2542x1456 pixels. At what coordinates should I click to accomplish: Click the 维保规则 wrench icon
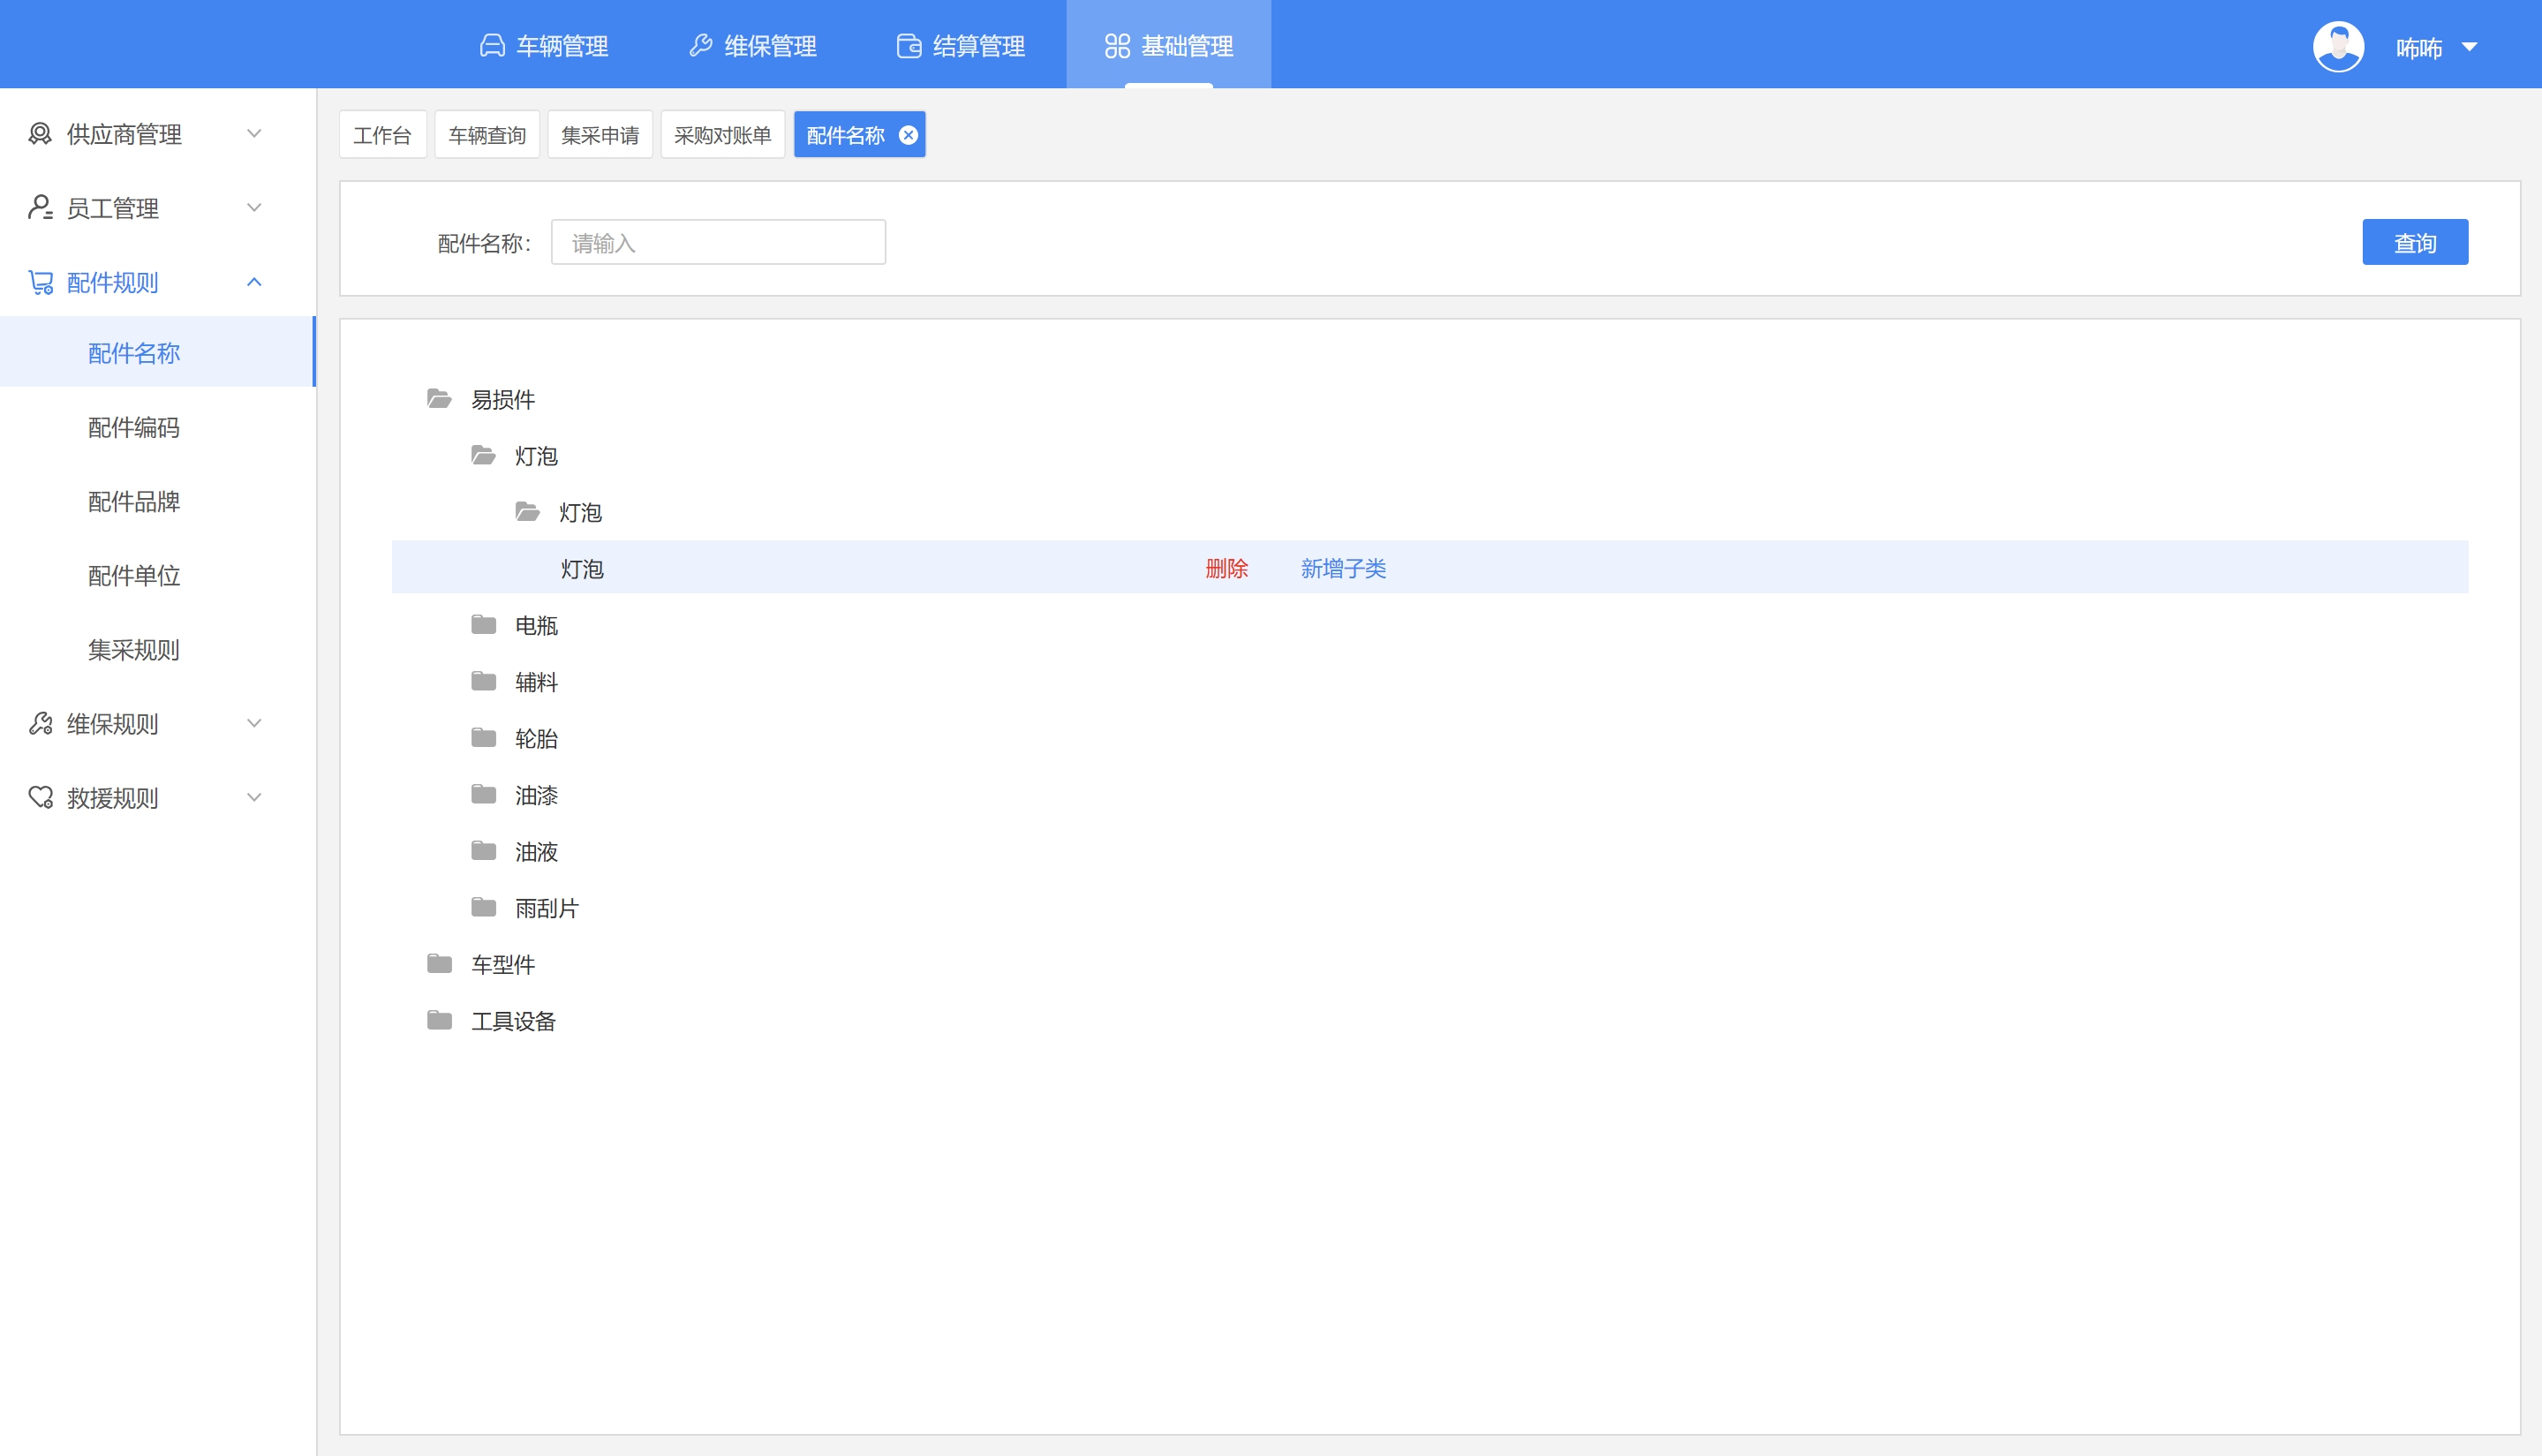(40, 724)
